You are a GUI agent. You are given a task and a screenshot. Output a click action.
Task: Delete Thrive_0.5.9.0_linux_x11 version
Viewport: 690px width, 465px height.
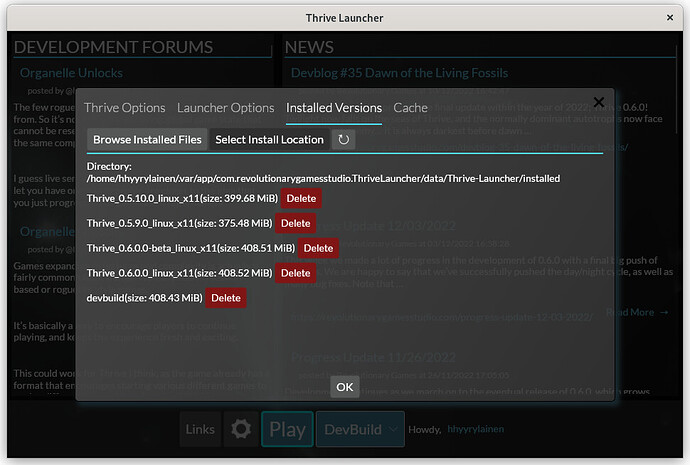coord(296,223)
